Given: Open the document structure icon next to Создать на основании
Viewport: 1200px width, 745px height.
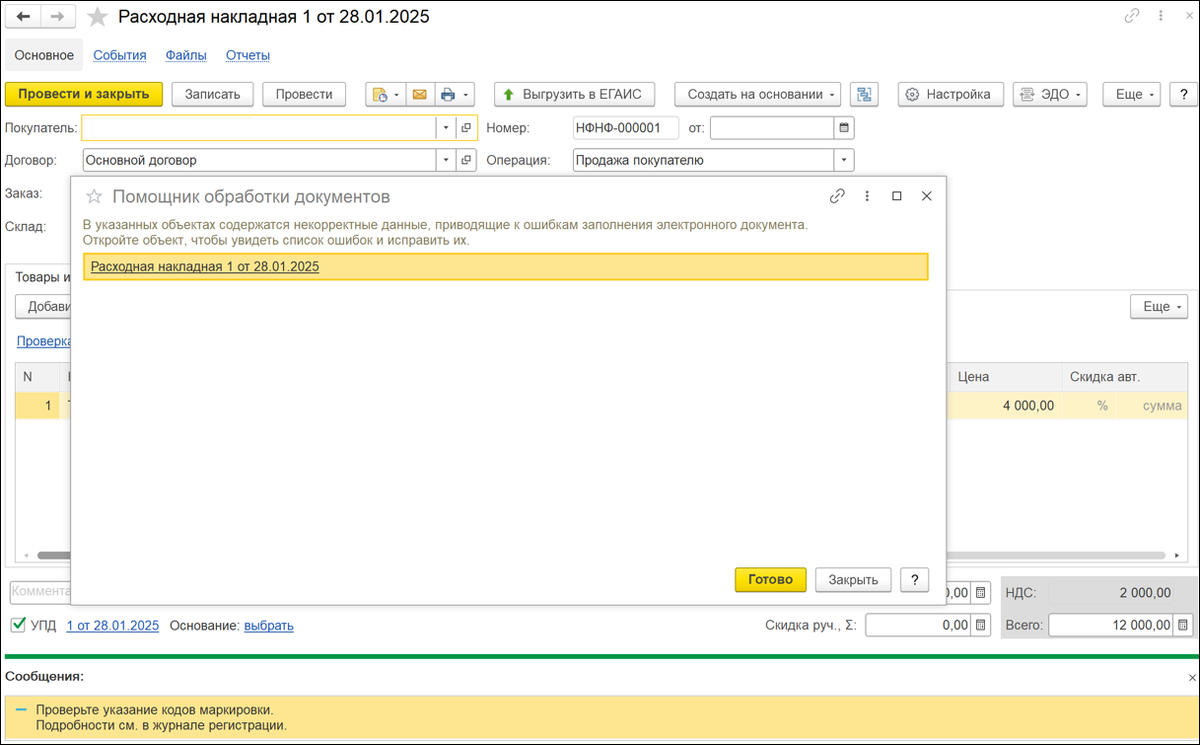Looking at the screenshot, I should pos(863,94).
